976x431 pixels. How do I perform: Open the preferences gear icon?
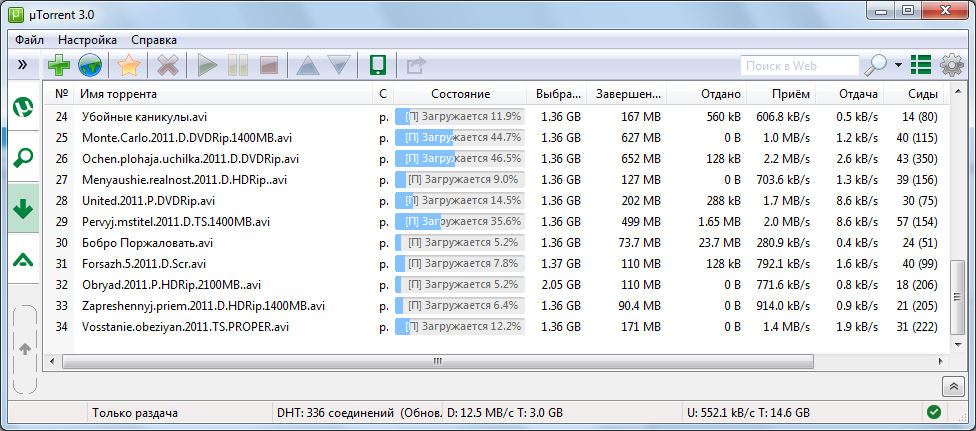tap(951, 66)
